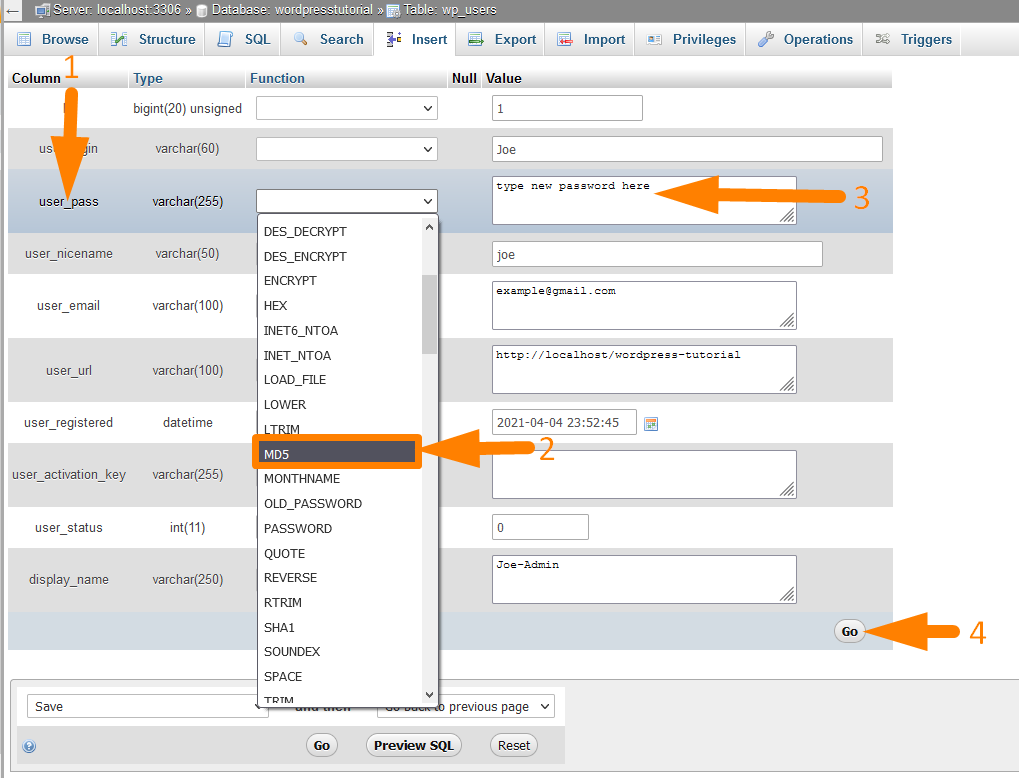The width and height of the screenshot is (1019, 778).
Task: Open the Browse tab
Action: (x=53, y=39)
